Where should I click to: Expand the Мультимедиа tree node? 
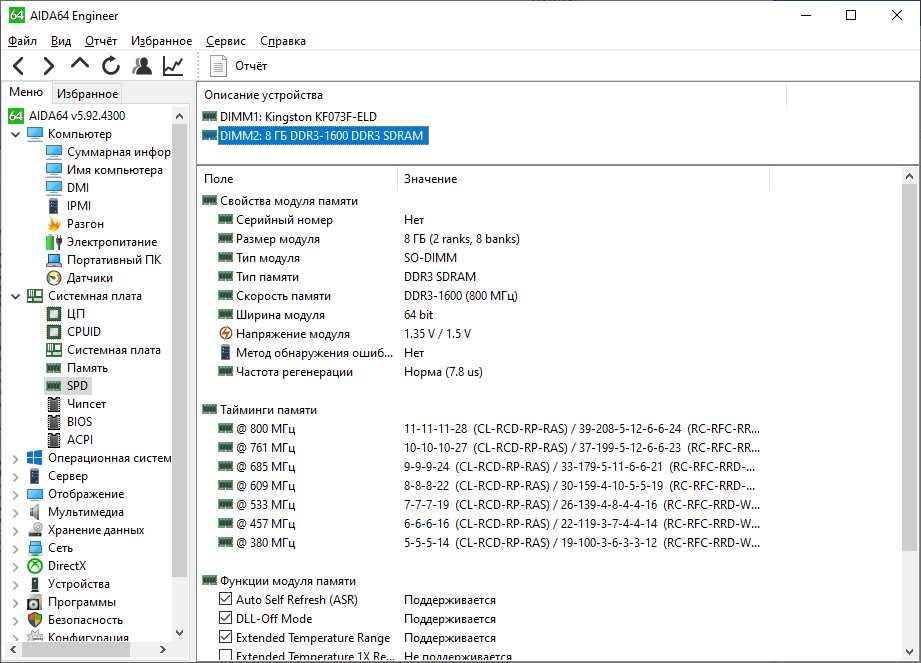point(16,513)
